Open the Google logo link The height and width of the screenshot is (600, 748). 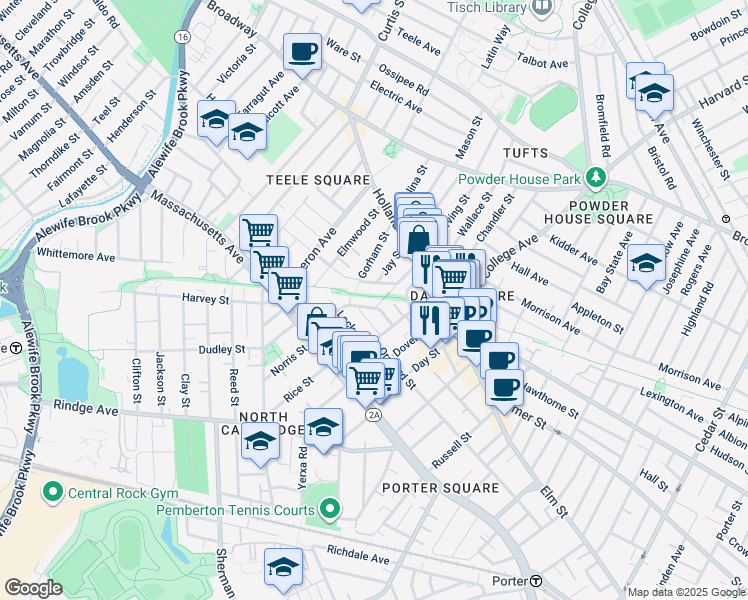coord(33,588)
